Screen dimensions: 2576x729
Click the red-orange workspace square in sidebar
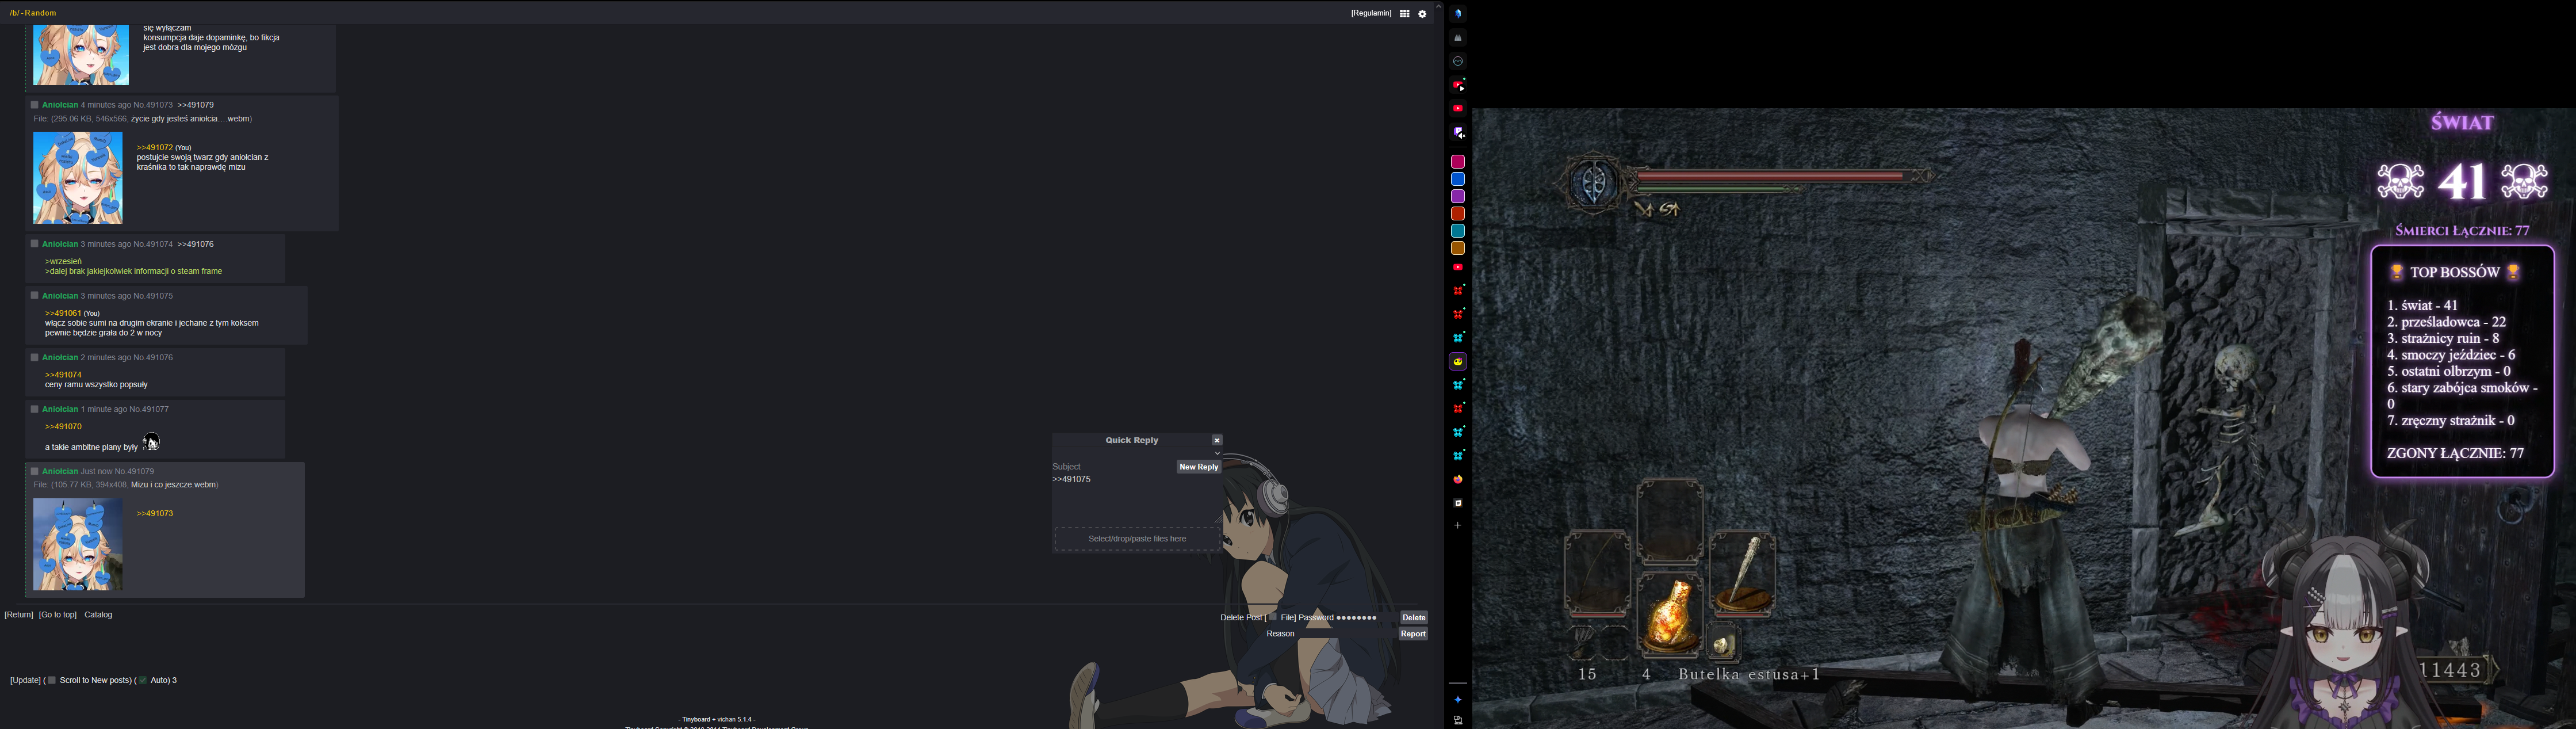(1458, 214)
